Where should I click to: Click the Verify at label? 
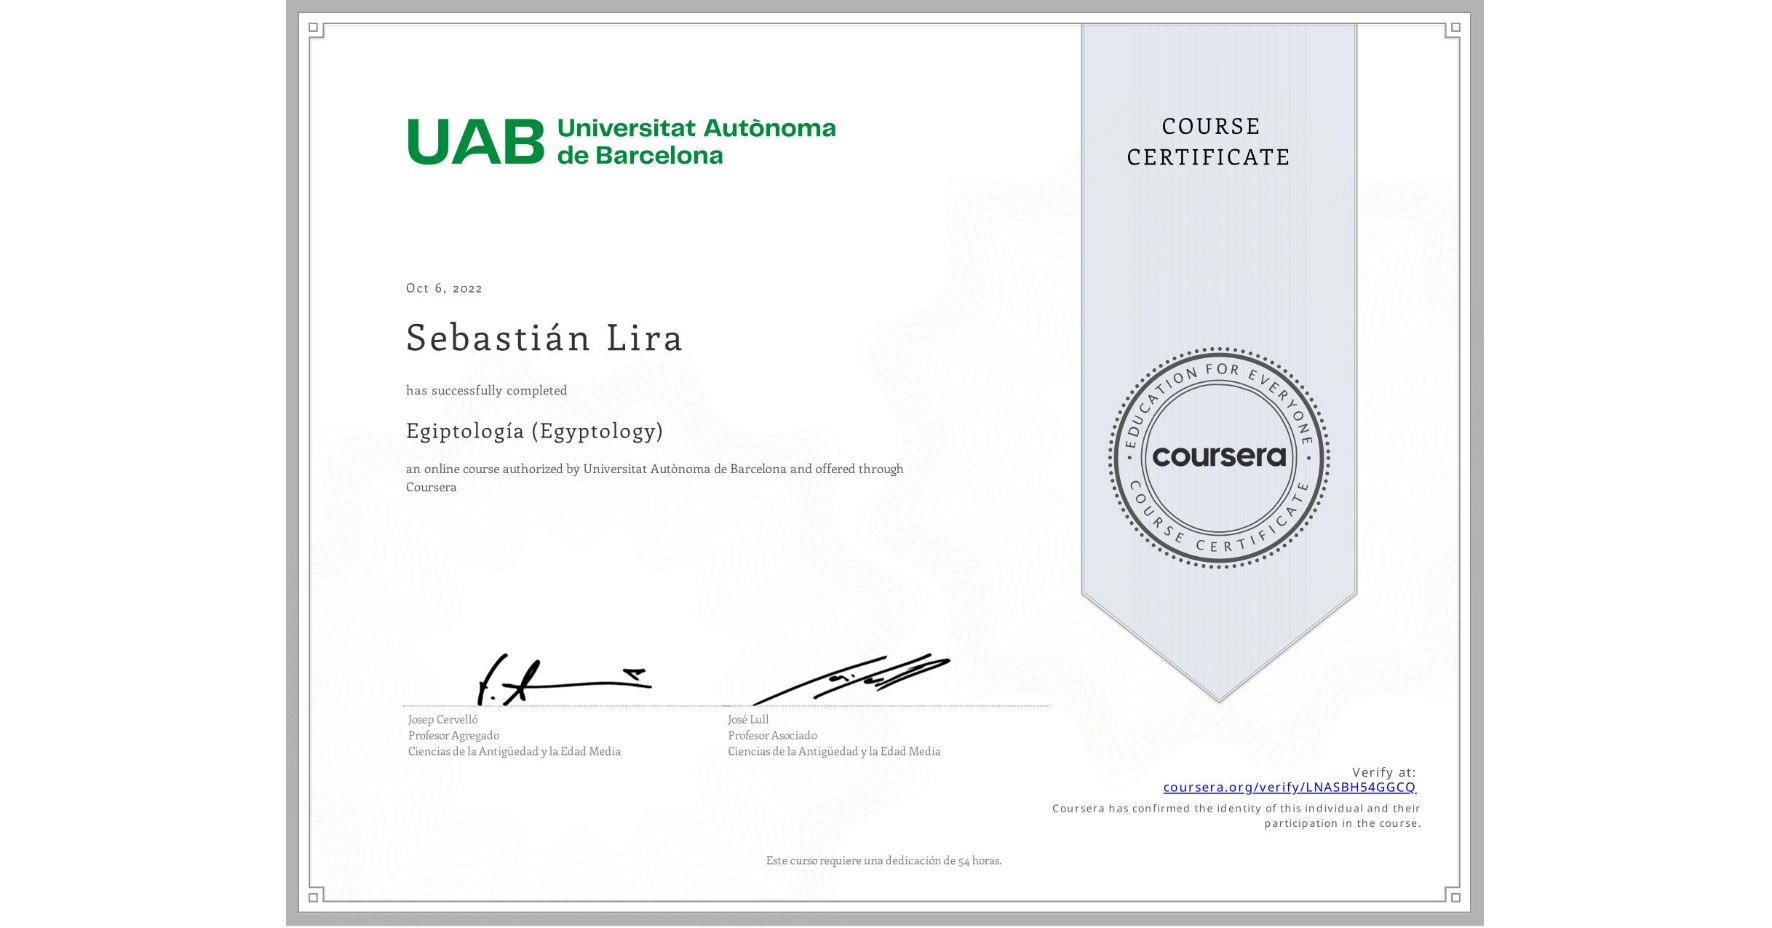(x=1384, y=770)
